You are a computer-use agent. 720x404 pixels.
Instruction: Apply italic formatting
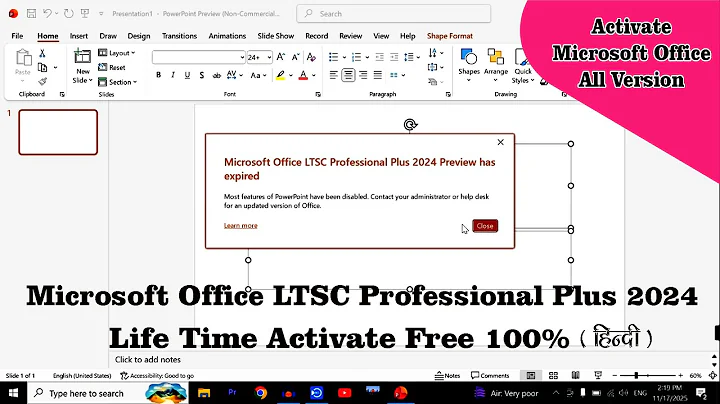tap(173, 75)
